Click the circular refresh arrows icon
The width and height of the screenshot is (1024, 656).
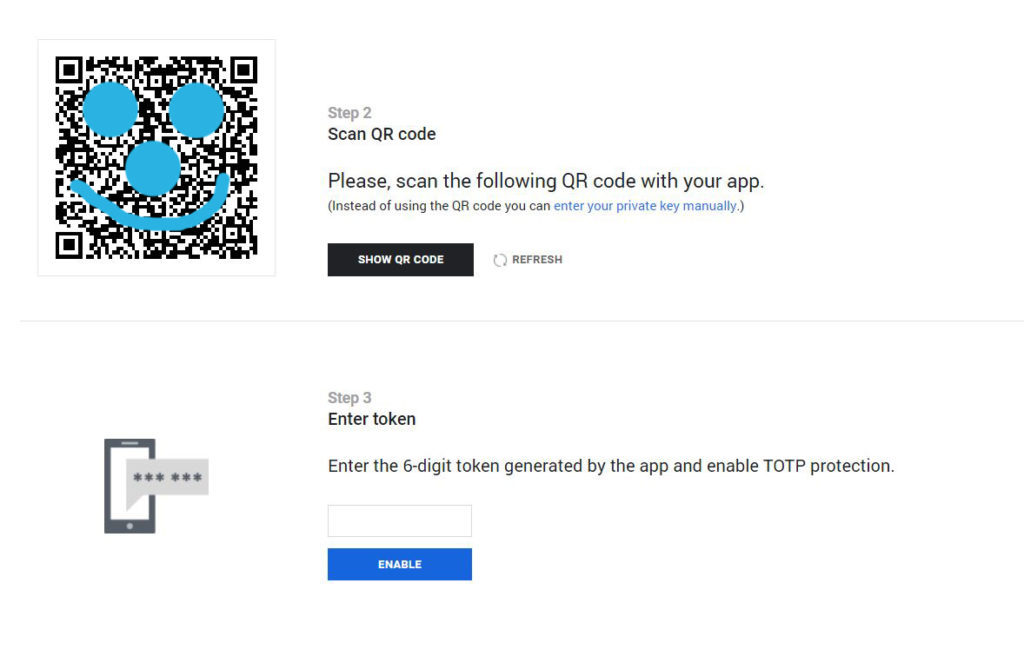(x=500, y=260)
